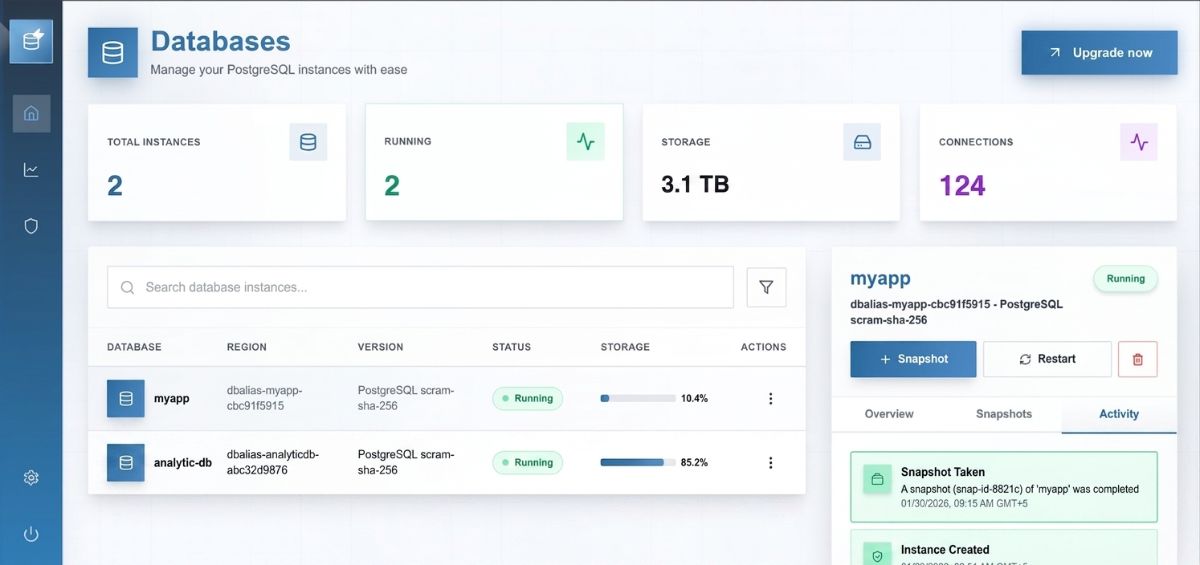The width and height of the screenshot is (1200, 565).
Task: Click the 10.4% storage label
Action: (694, 398)
